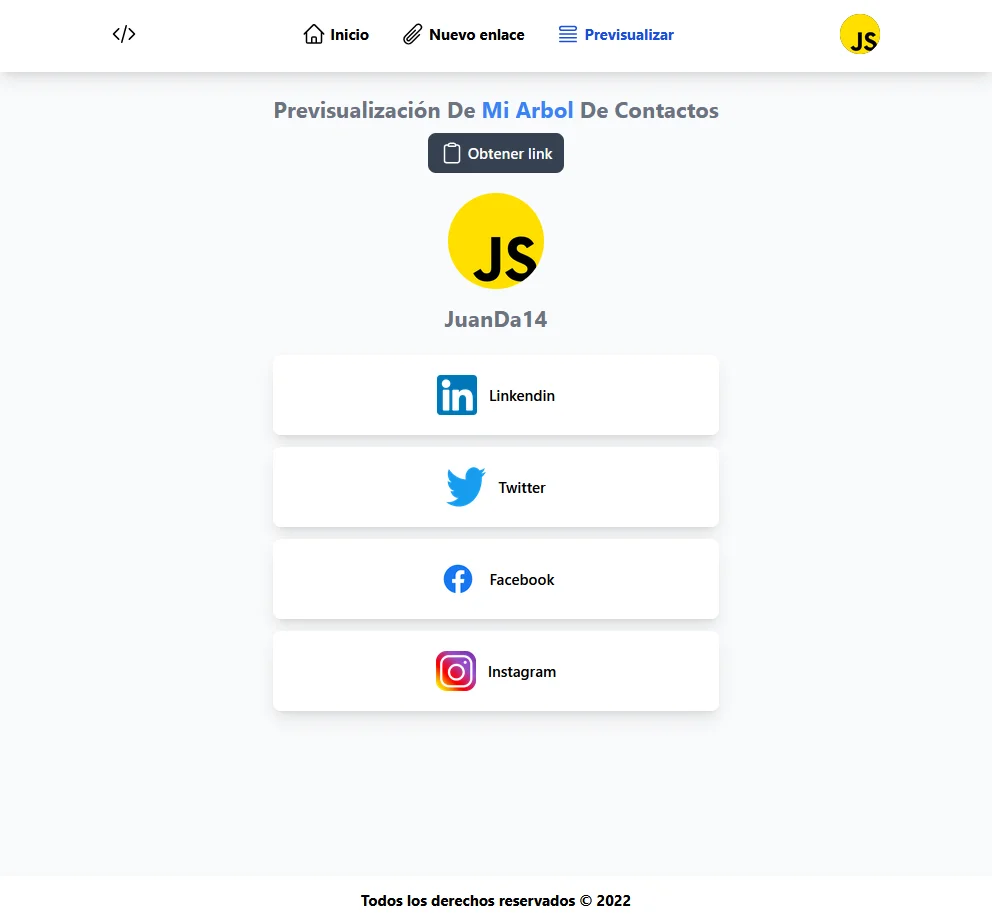992x918 pixels.
Task: Click the house icon beside Inicio
Action: coord(314,34)
